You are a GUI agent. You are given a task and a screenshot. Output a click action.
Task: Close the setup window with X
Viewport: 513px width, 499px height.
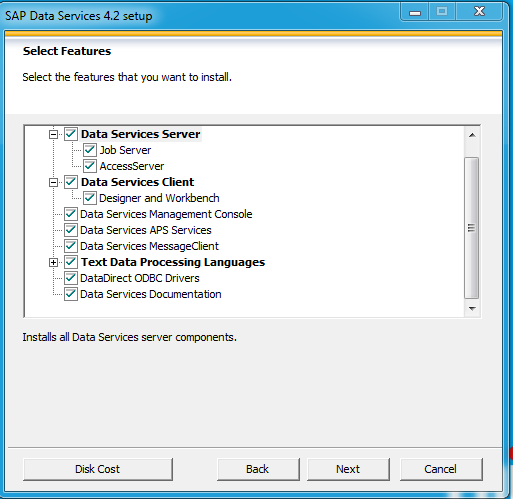[479, 12]
